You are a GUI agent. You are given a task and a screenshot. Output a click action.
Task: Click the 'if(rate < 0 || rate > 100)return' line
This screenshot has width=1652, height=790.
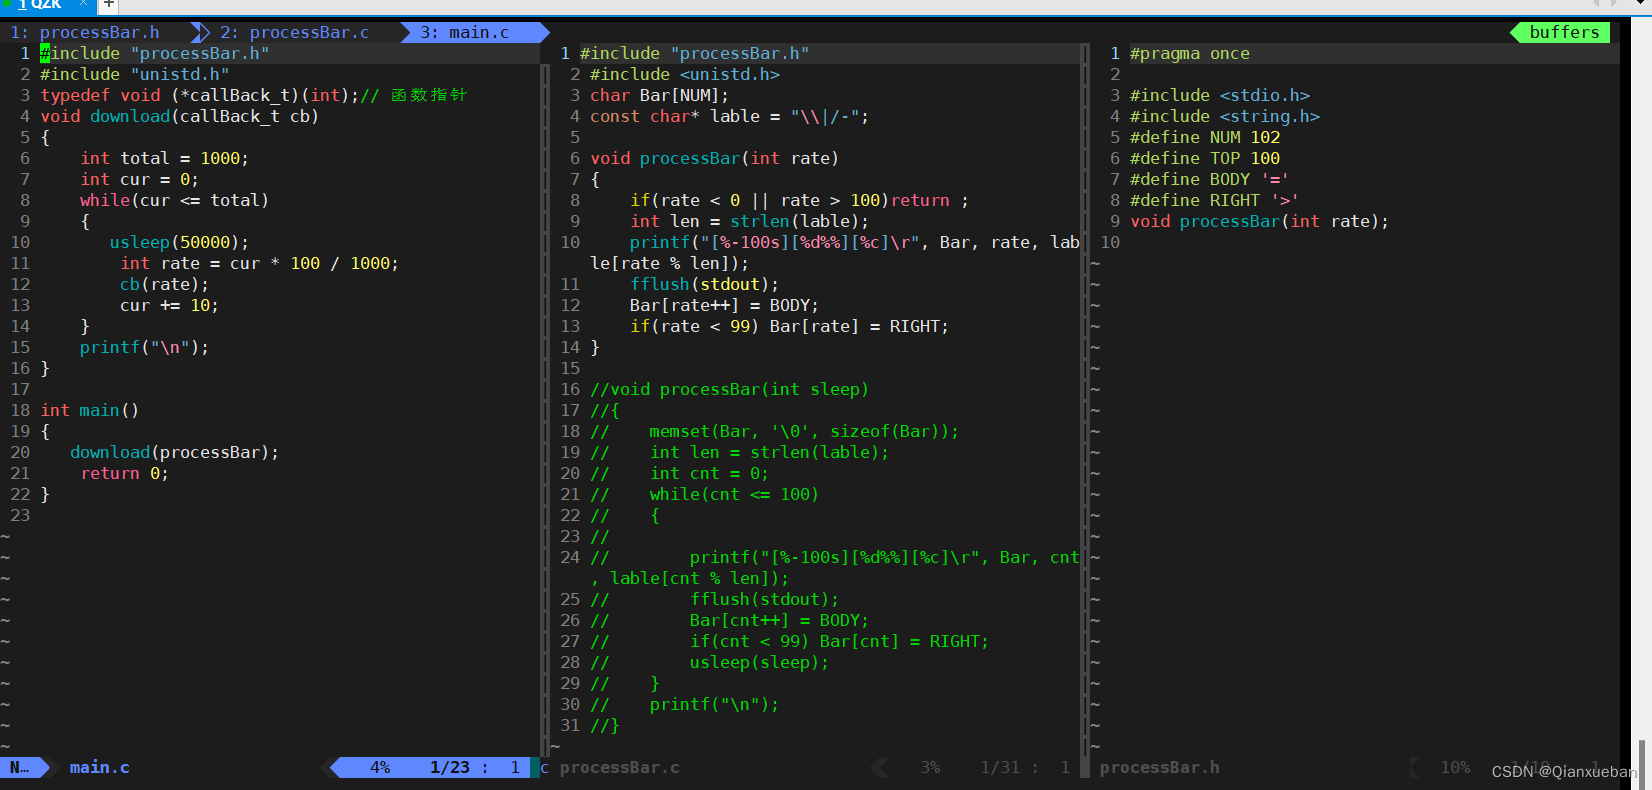(x=800, y=200)
